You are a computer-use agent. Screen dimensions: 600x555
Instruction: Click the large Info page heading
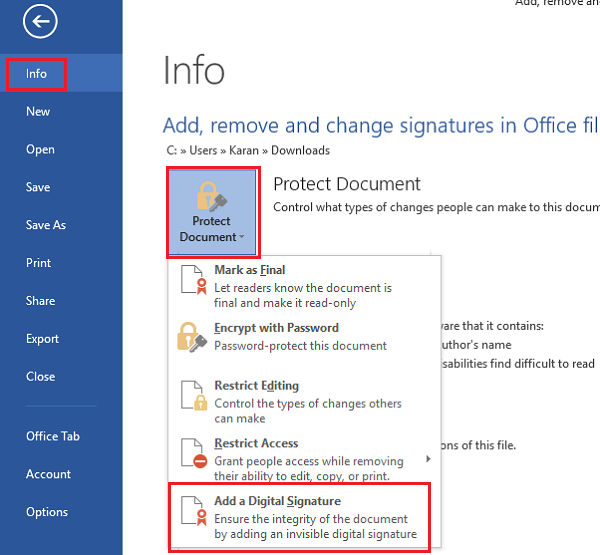[x=194, y=70]
